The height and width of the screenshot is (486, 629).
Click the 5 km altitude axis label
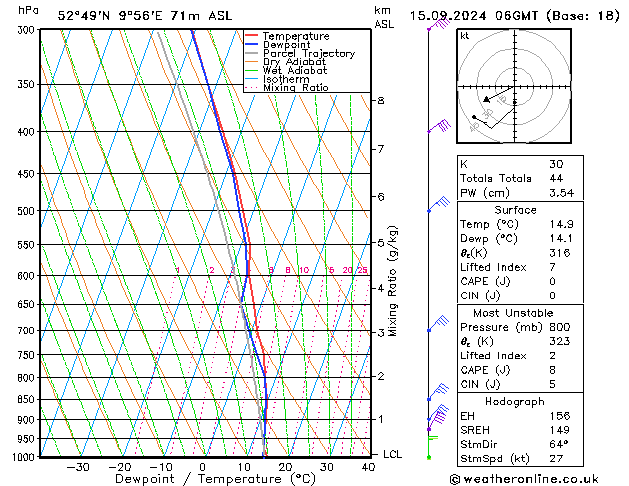coord(381,243)
